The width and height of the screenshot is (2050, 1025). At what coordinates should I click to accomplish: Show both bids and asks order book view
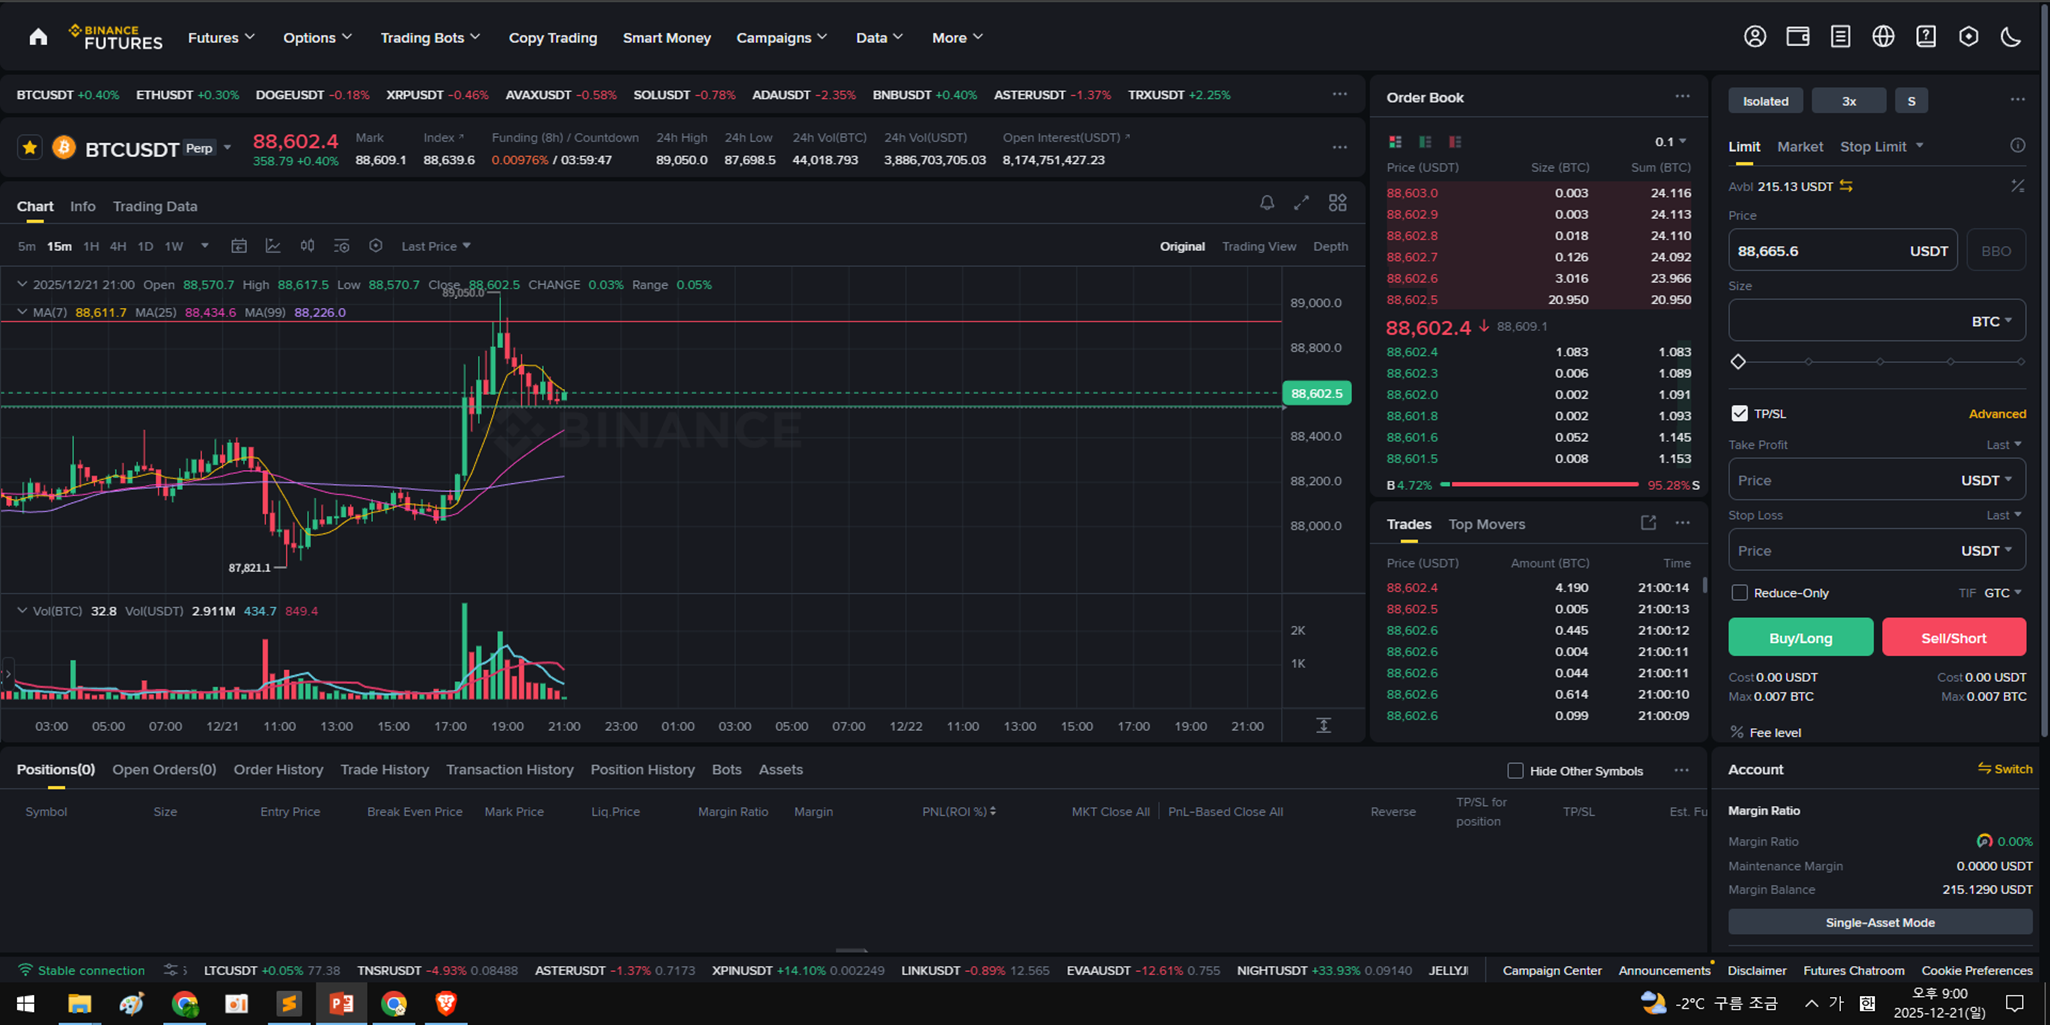tap(1395, 142)
